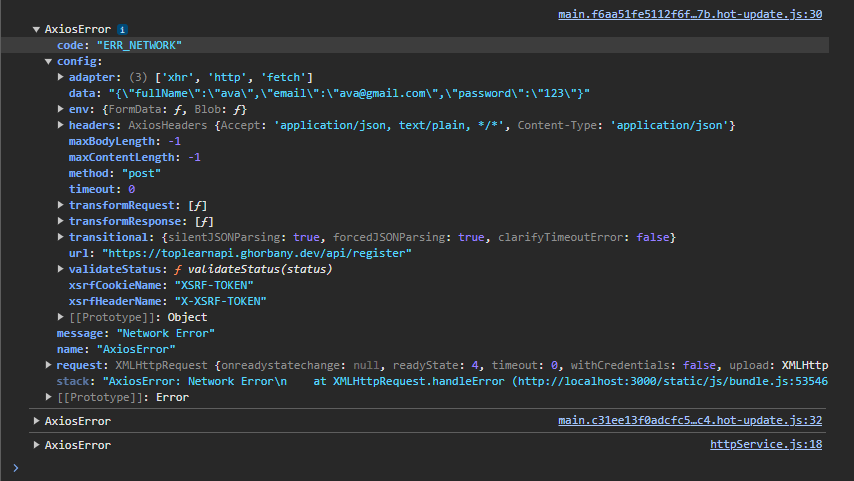Expand the request XMLHttpRequest entry
This screenshot has width=854, height=481.
coord(48,365)
